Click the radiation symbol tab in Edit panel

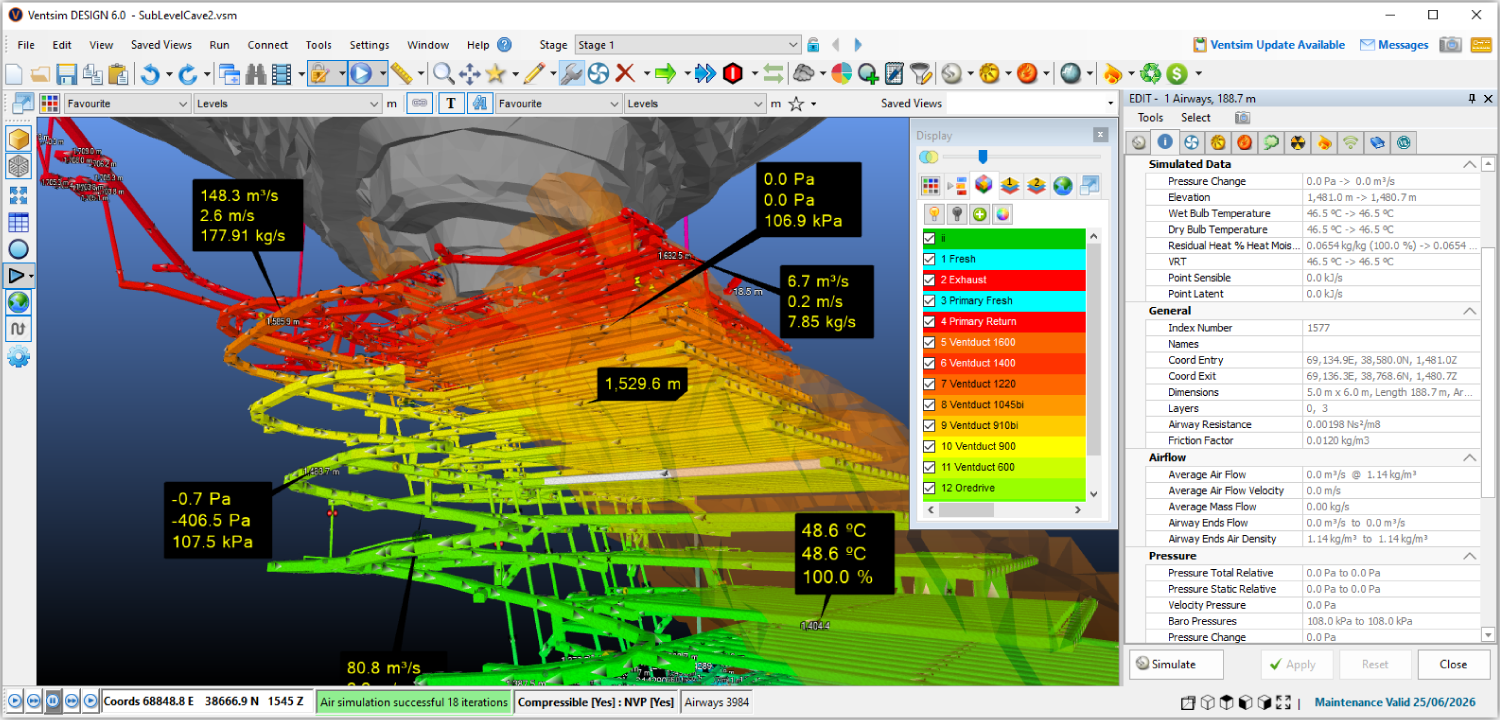1298,143
